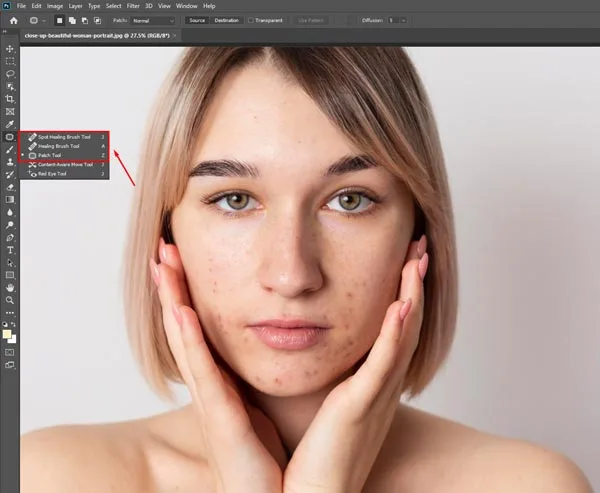Open the 3D menu
Viewport: 600px width, 493px height.
point(149,6)
